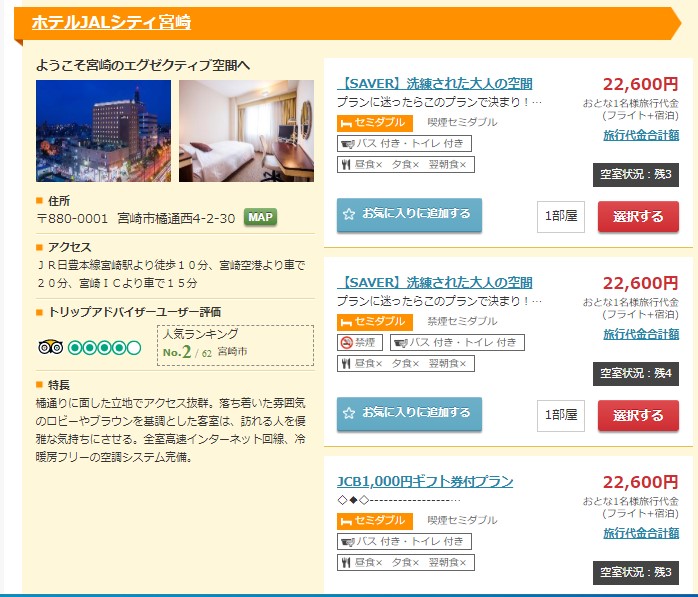The image size is (698, 597).
Task: Click バス付き・トイレ付き badge in 禁煙セミダブル plan
Action: pyautogui.click(x=457, y=342)
